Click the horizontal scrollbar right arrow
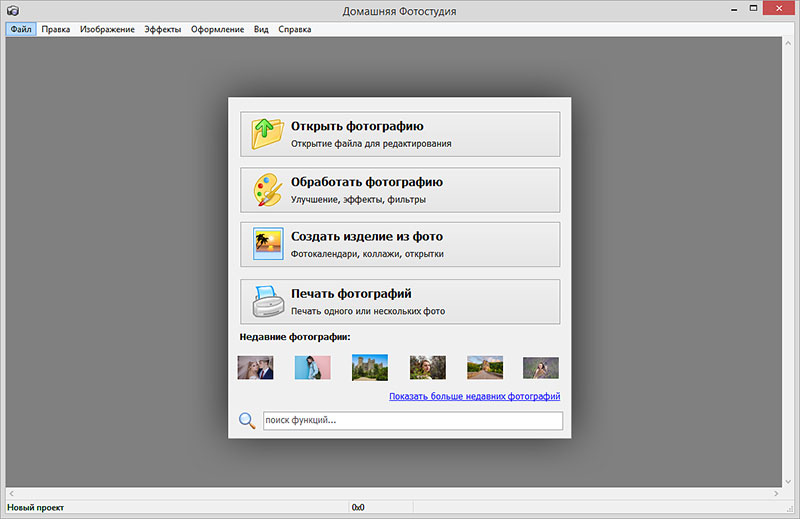 point(776,493)
